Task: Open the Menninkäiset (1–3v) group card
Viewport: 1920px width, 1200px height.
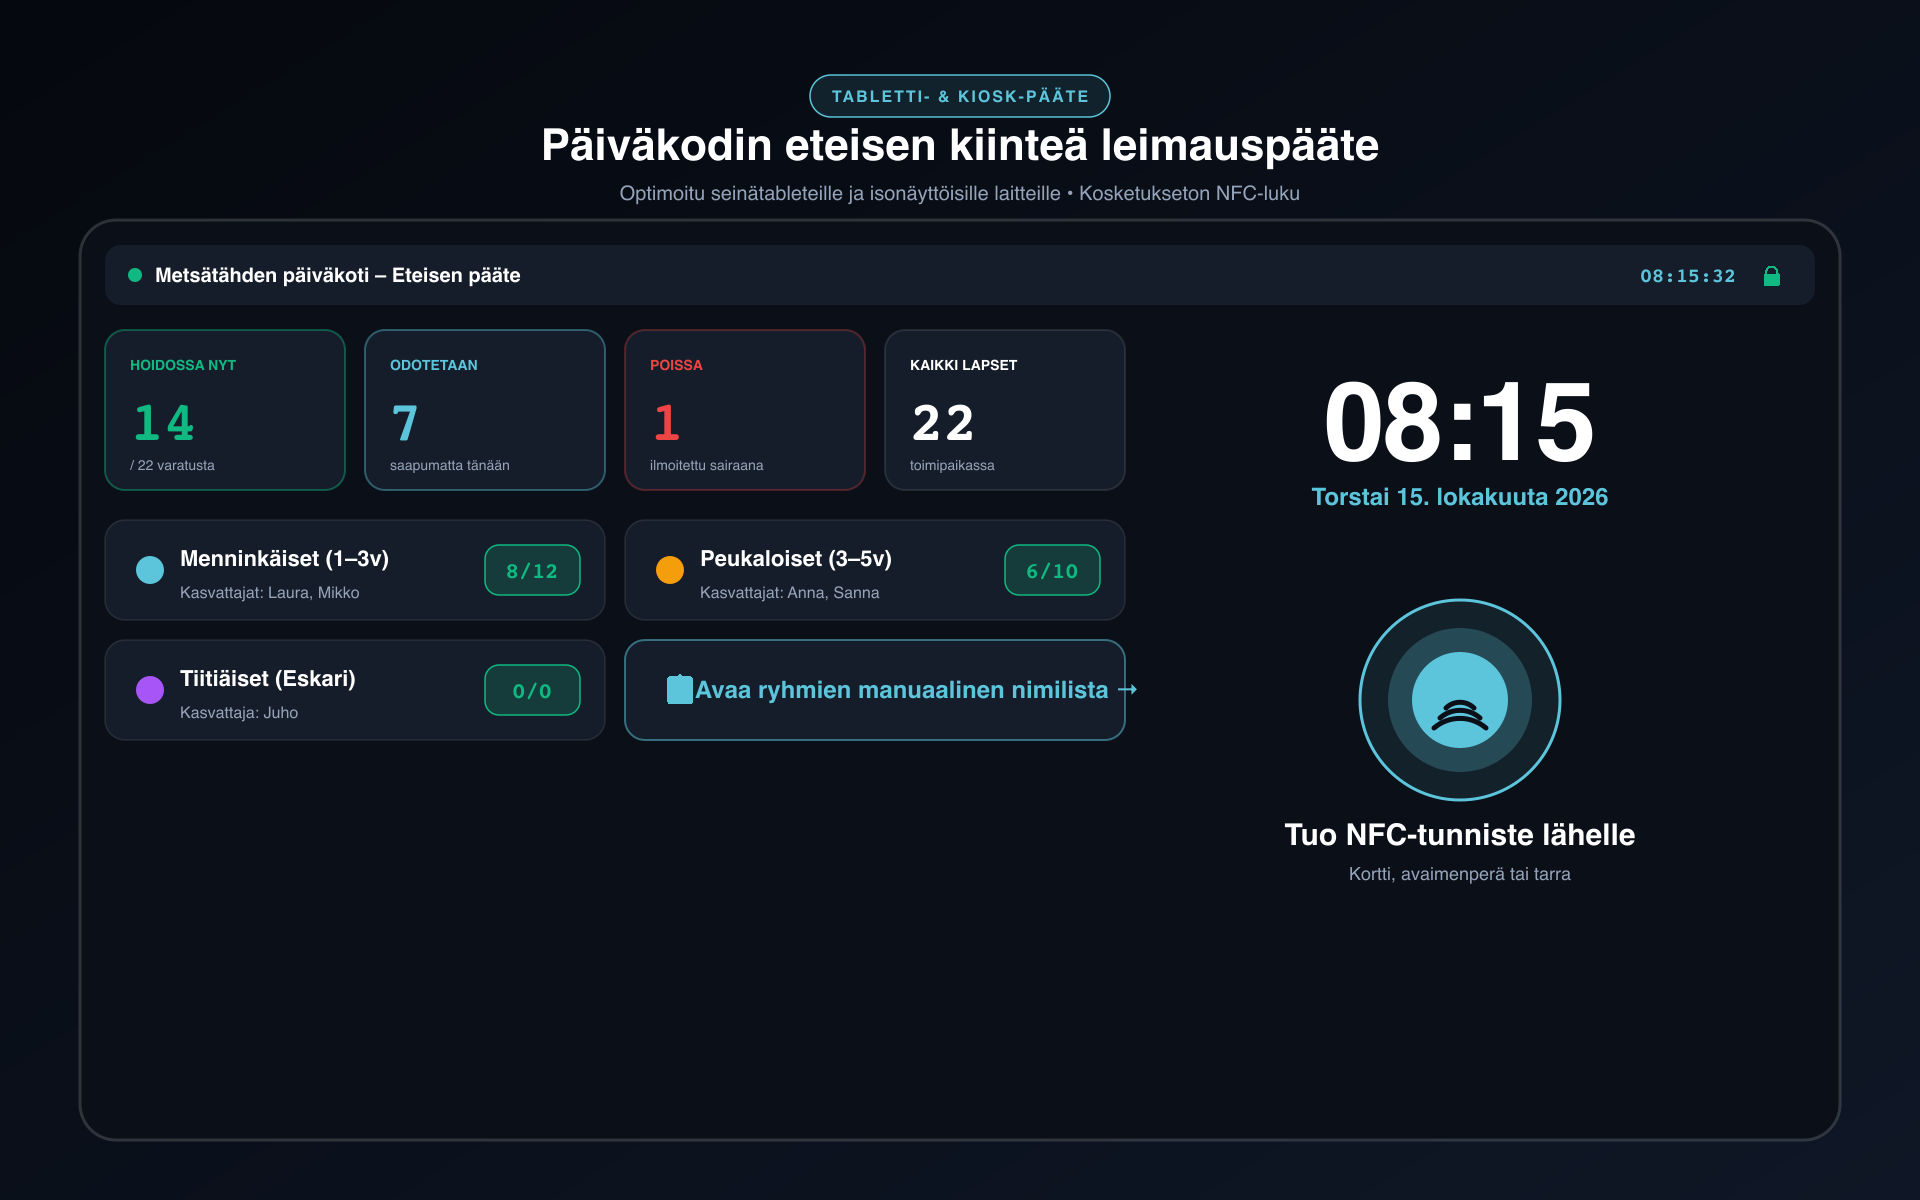Action: click(355, 570)
